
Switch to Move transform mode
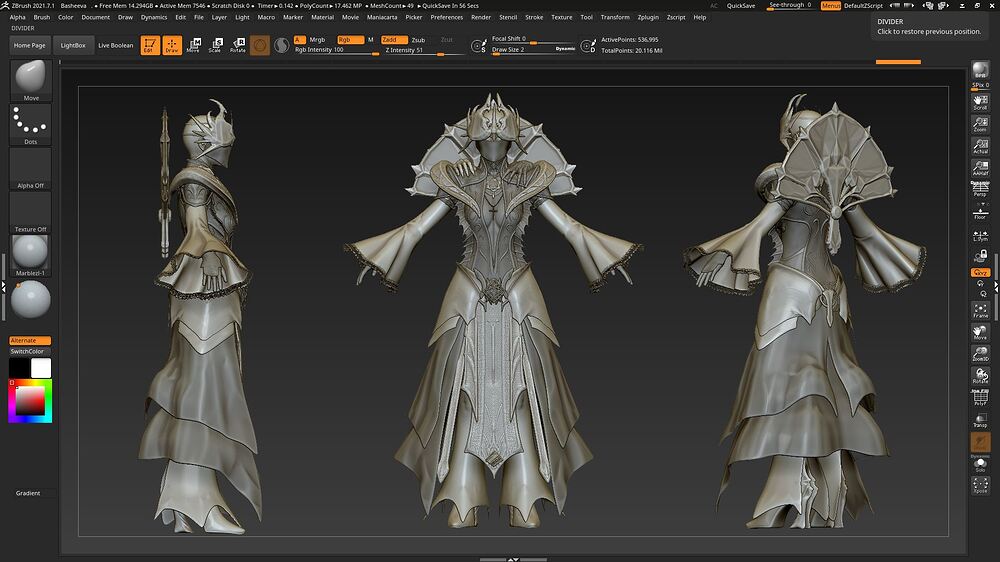193,45
